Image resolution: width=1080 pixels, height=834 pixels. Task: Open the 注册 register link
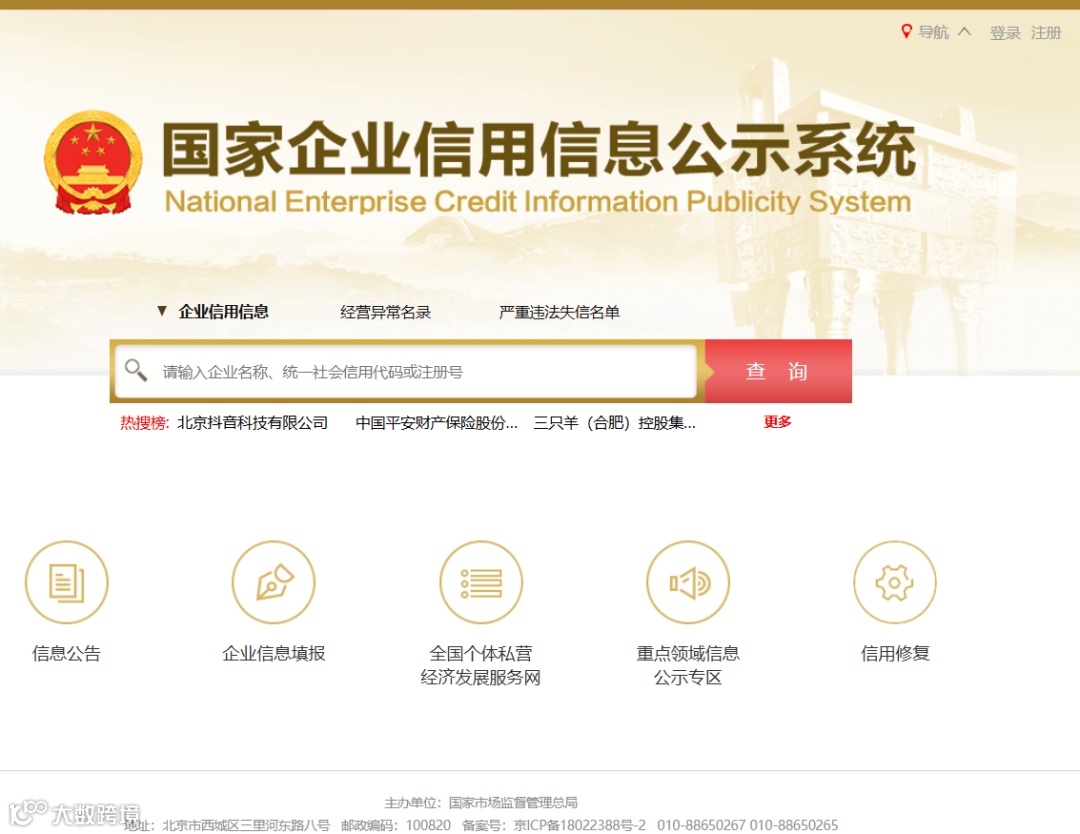tap(1046, 32)
